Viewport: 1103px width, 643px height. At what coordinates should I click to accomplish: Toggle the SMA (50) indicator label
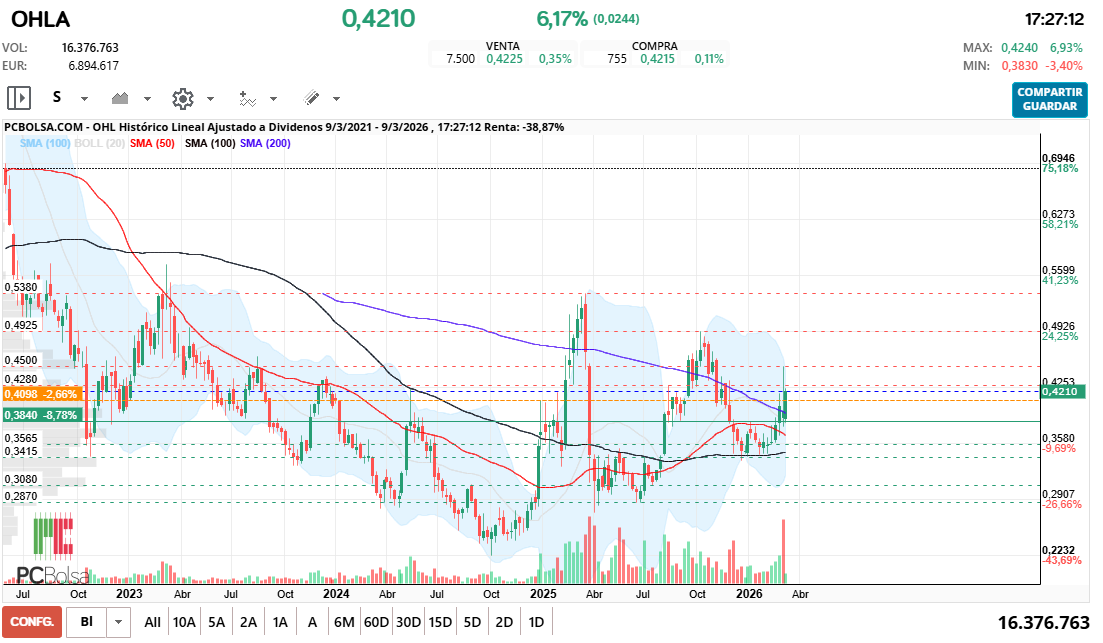point(152,144)
